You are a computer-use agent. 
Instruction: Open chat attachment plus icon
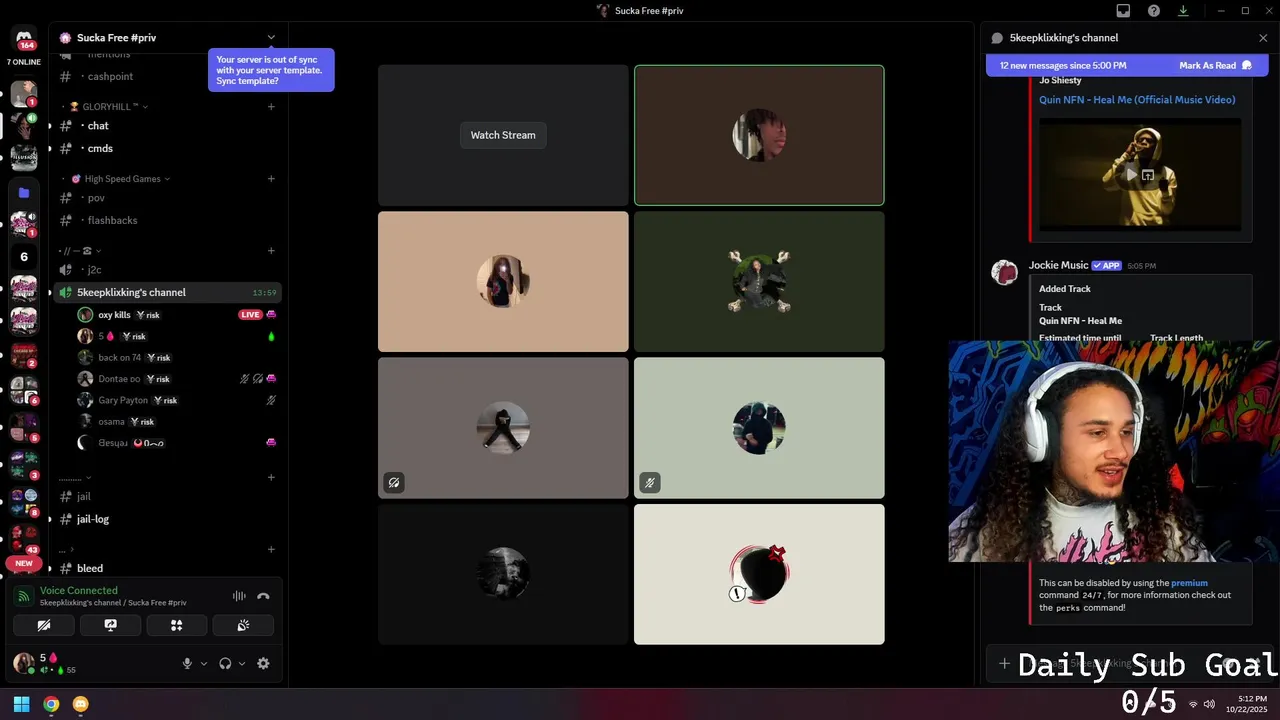(x=1004, y=663)
